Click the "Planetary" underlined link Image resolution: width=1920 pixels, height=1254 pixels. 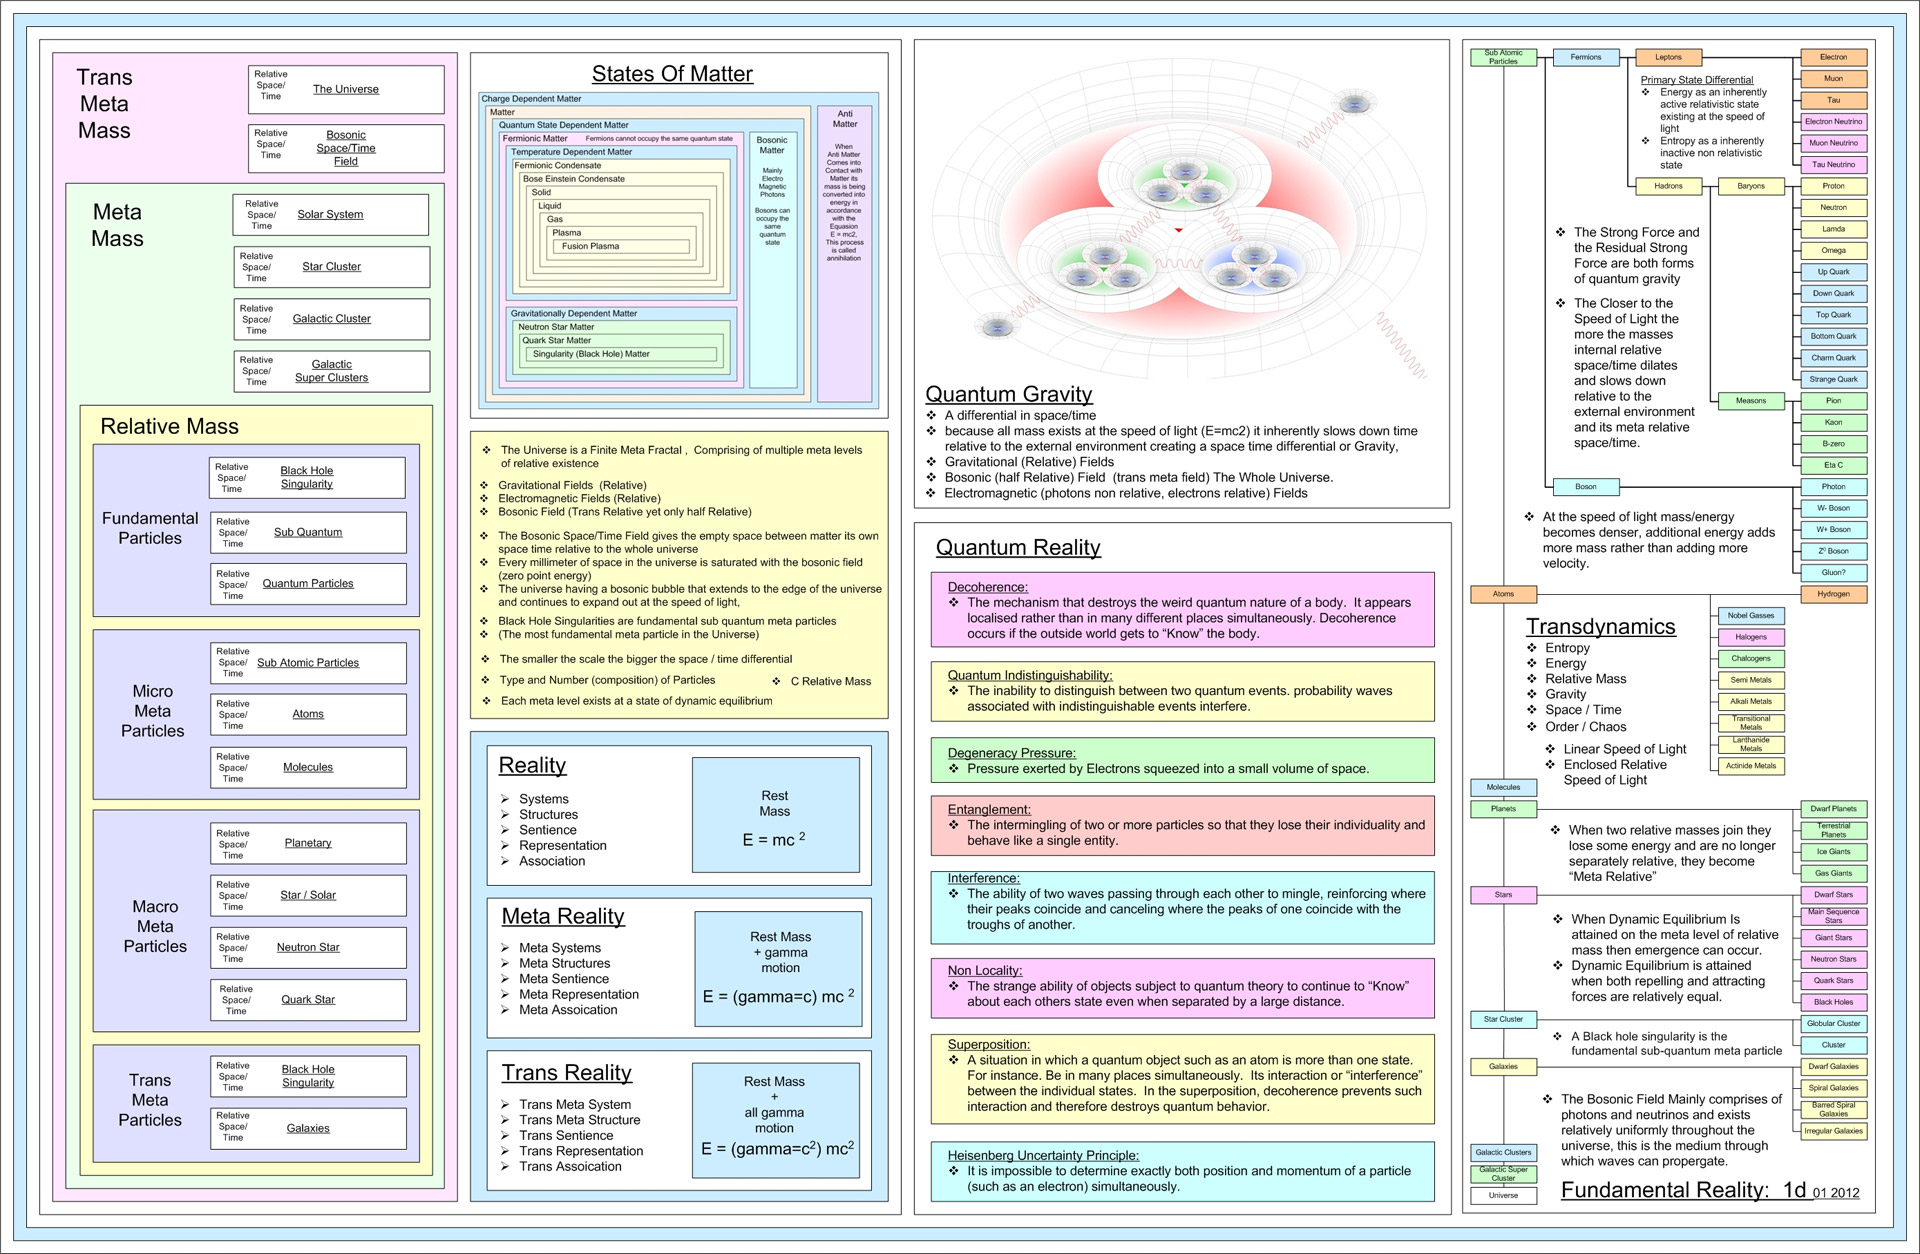(x=308, y=843)
